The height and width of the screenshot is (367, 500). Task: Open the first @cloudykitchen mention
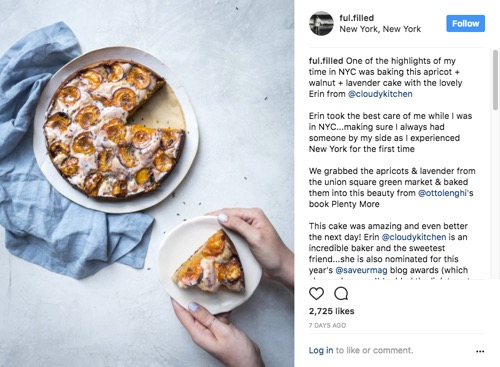pyautogui.click(x=380, y=94)
